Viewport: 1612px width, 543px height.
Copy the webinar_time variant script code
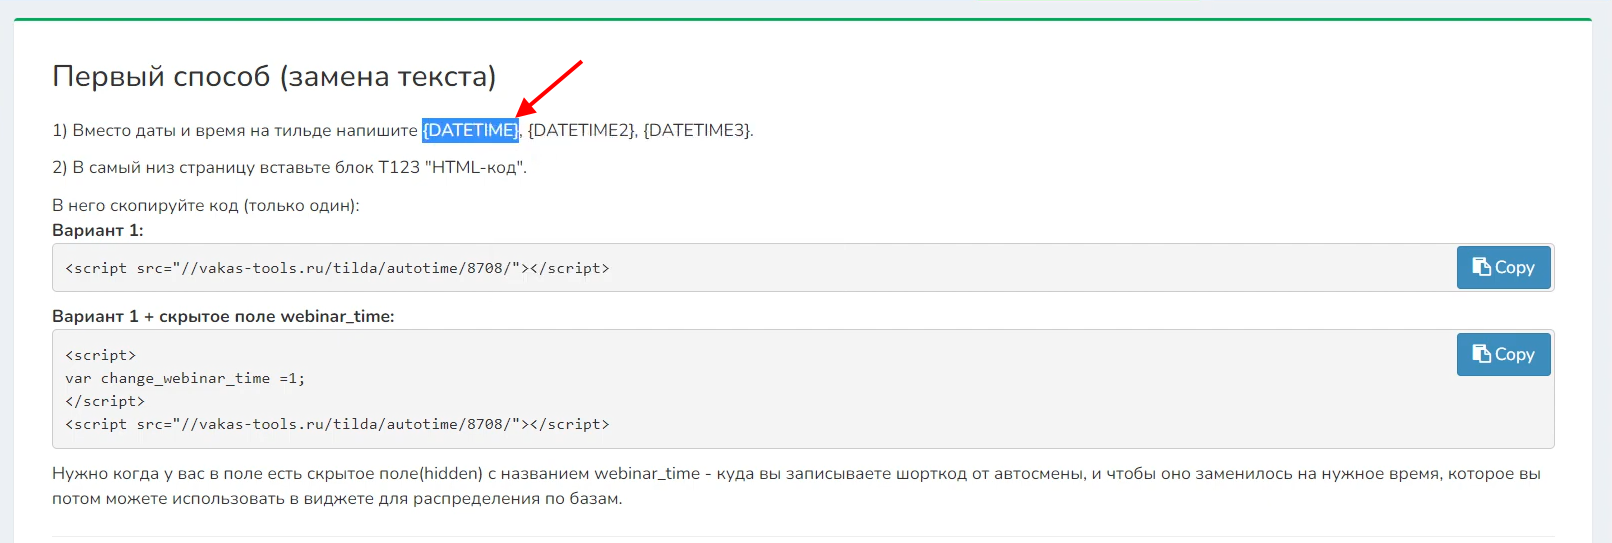(1503, 355)
